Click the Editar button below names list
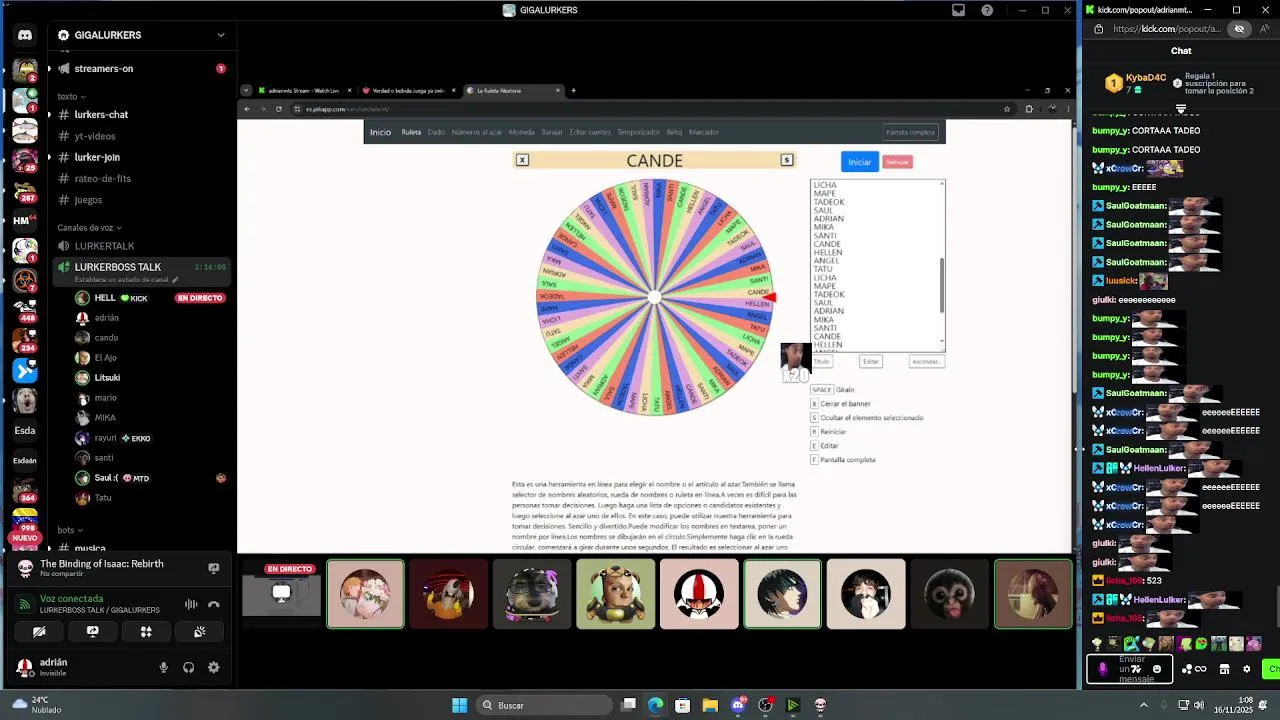1280x720 pixels. tap(871, 362)
